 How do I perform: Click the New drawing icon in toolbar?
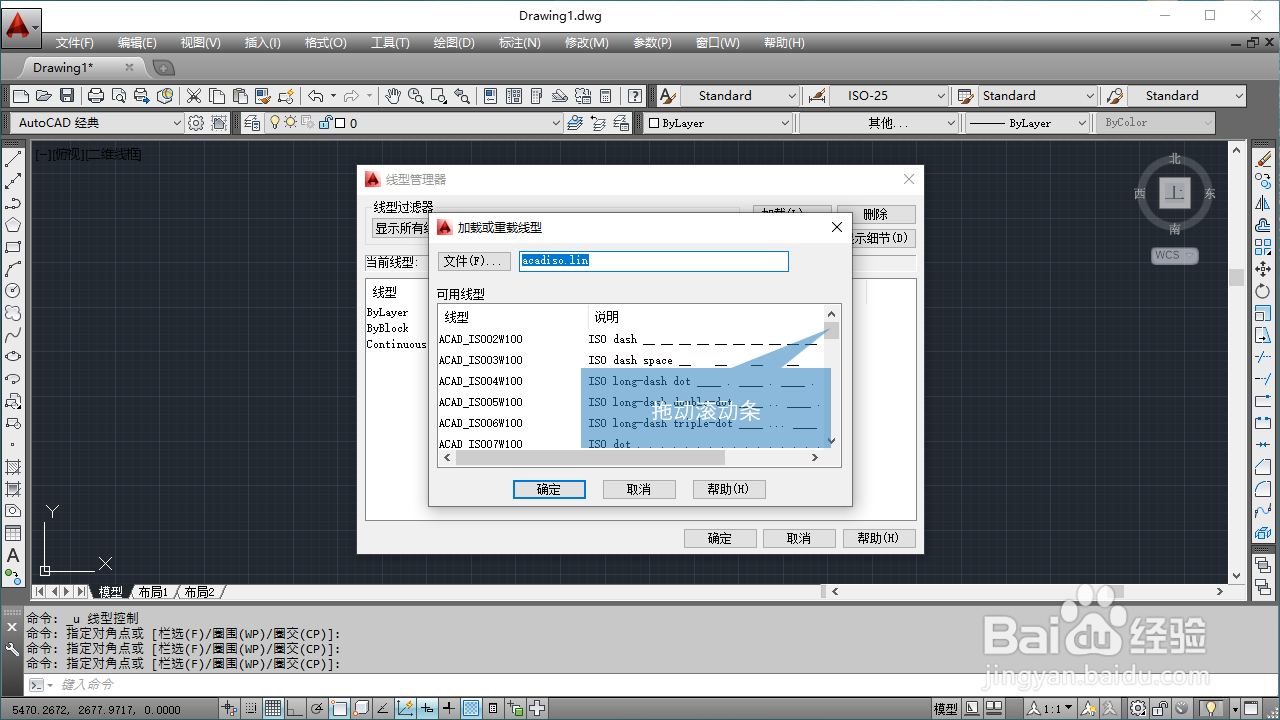tap(20, 96)
